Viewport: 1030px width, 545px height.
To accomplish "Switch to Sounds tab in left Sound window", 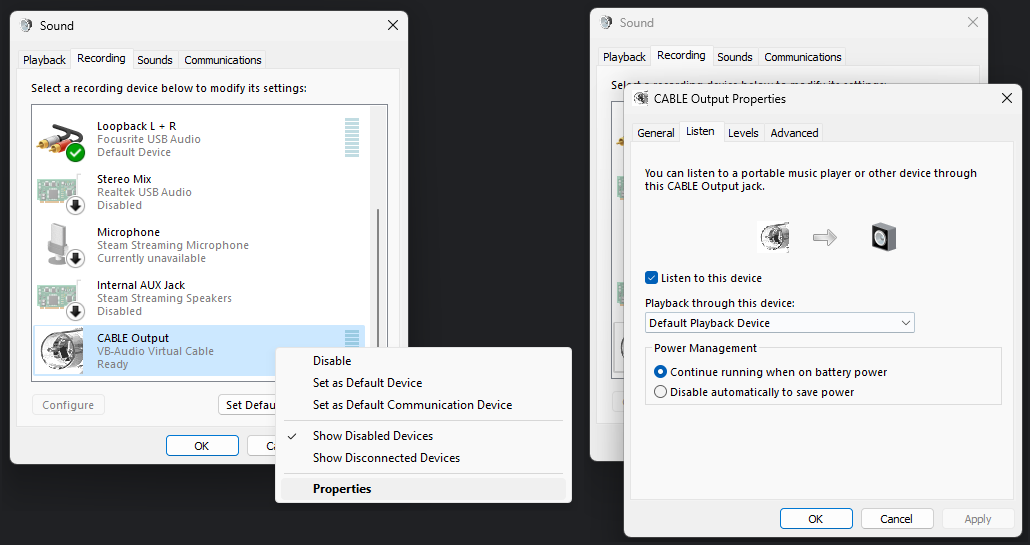I will click(x=155, y=60).
